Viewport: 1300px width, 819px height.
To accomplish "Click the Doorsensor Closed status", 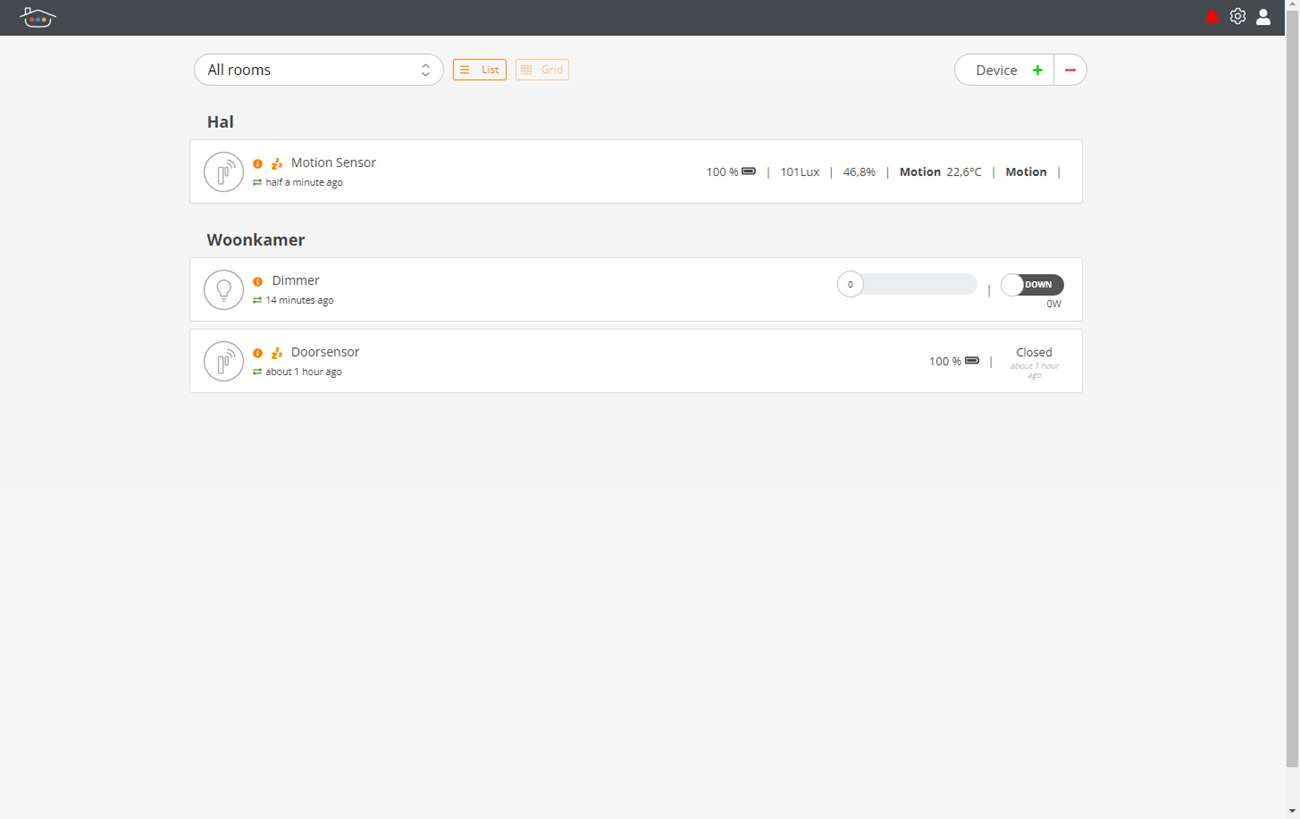I will coord(1034,353).
